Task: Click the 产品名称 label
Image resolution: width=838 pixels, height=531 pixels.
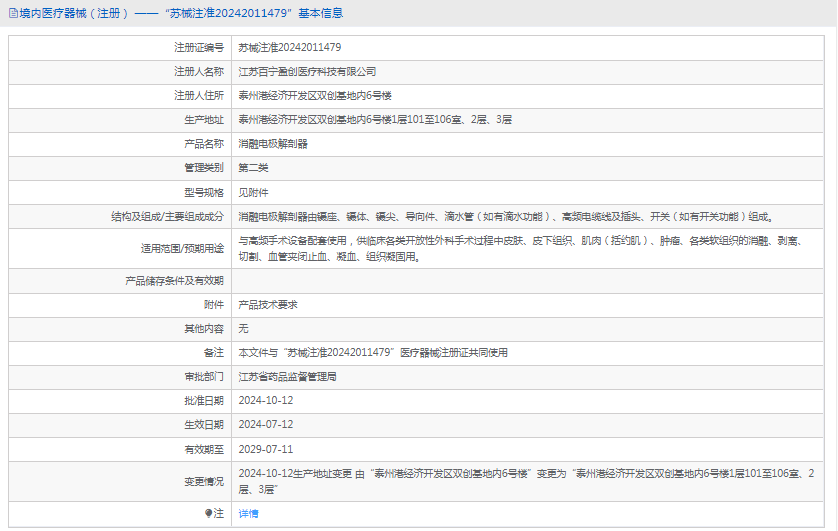Action: point(204,144)
